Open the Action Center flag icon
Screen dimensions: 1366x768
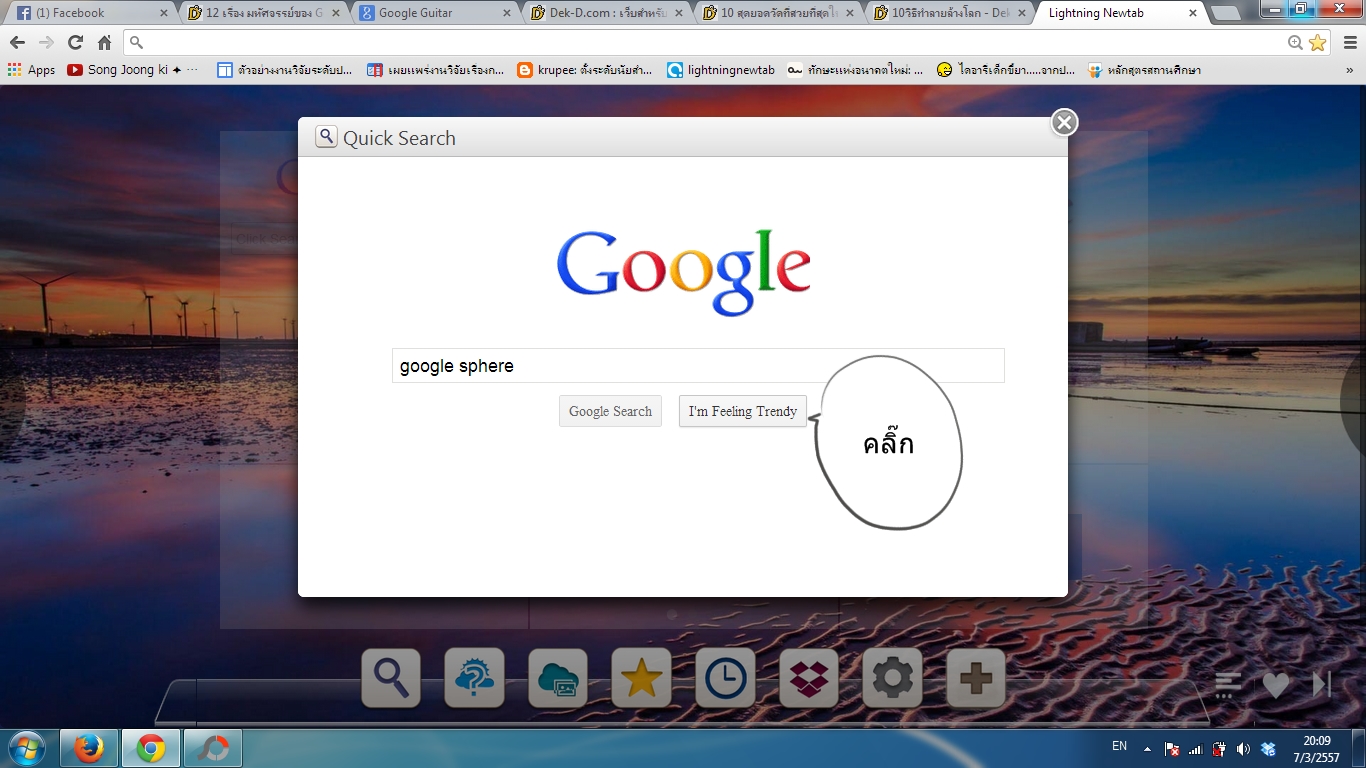click(1172, 748)
